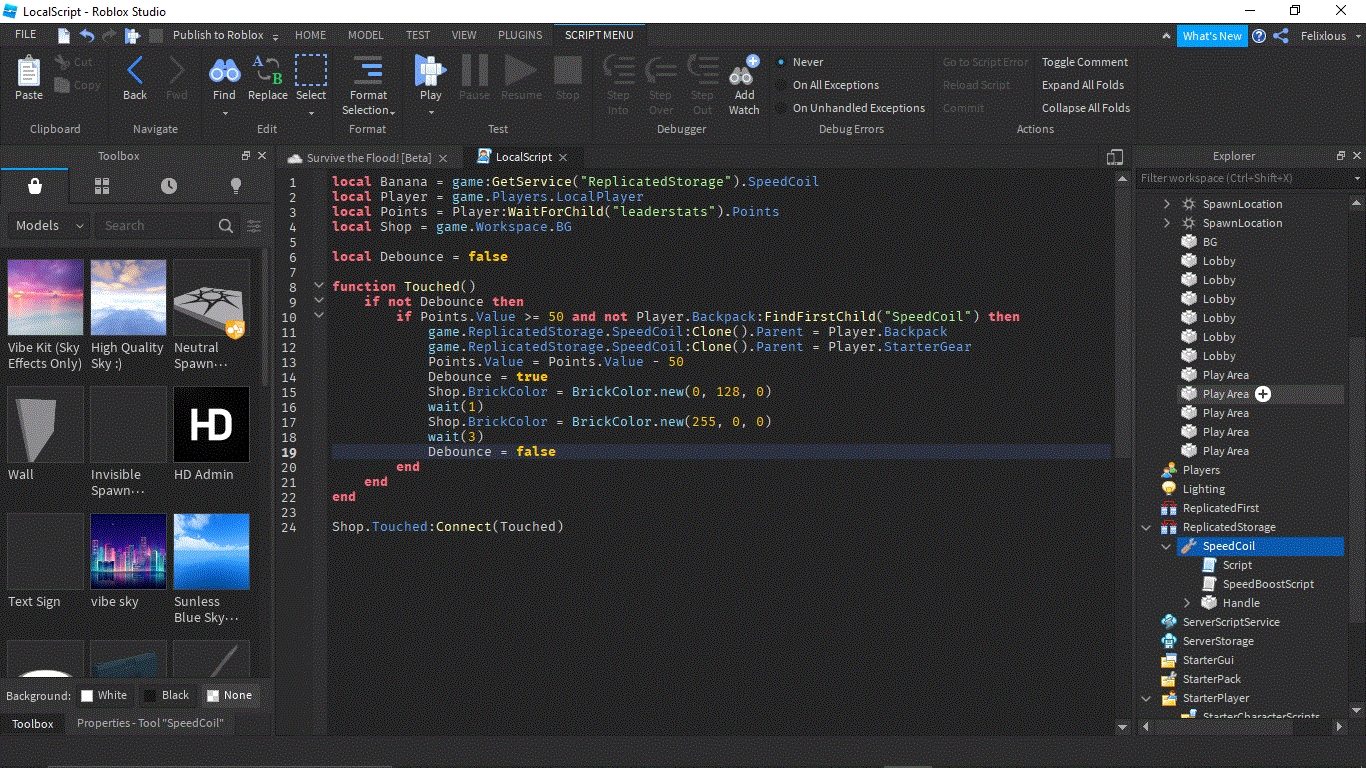Select the Never debug errors option
This screenshot has height=768, width=1366.
tap(807, 62)
